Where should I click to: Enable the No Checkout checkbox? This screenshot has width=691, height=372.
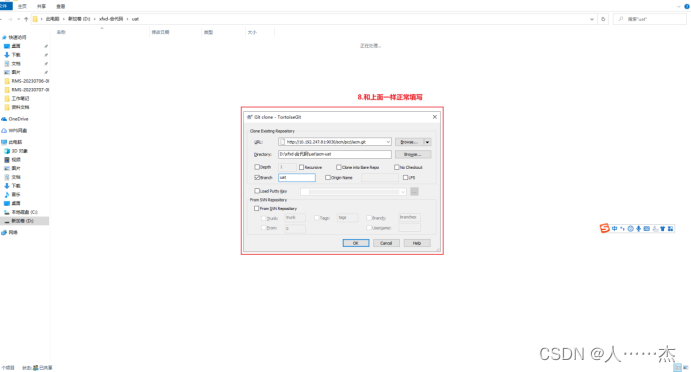point(397,167)
